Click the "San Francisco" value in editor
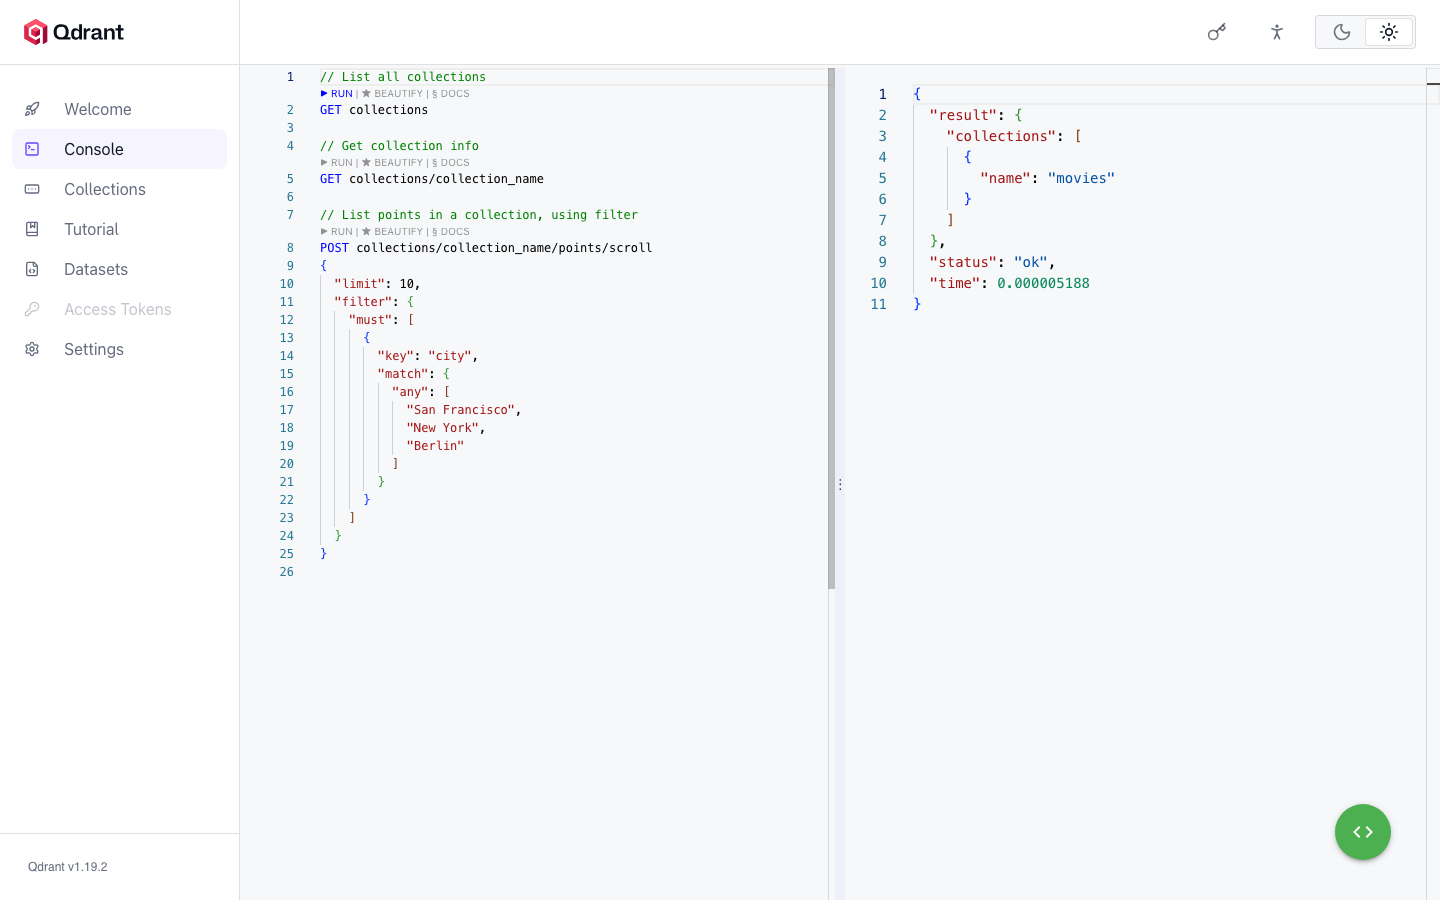 coord(461,410)
